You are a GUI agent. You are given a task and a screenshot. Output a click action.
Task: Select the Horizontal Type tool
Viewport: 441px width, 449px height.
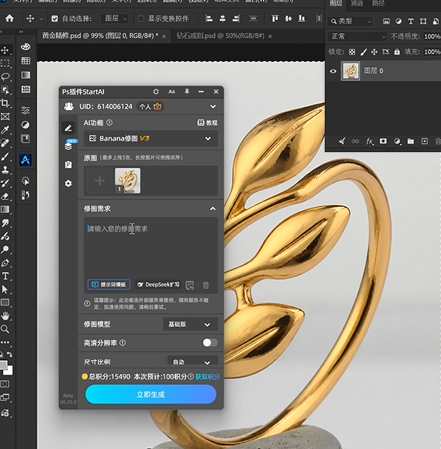(5, 276)
